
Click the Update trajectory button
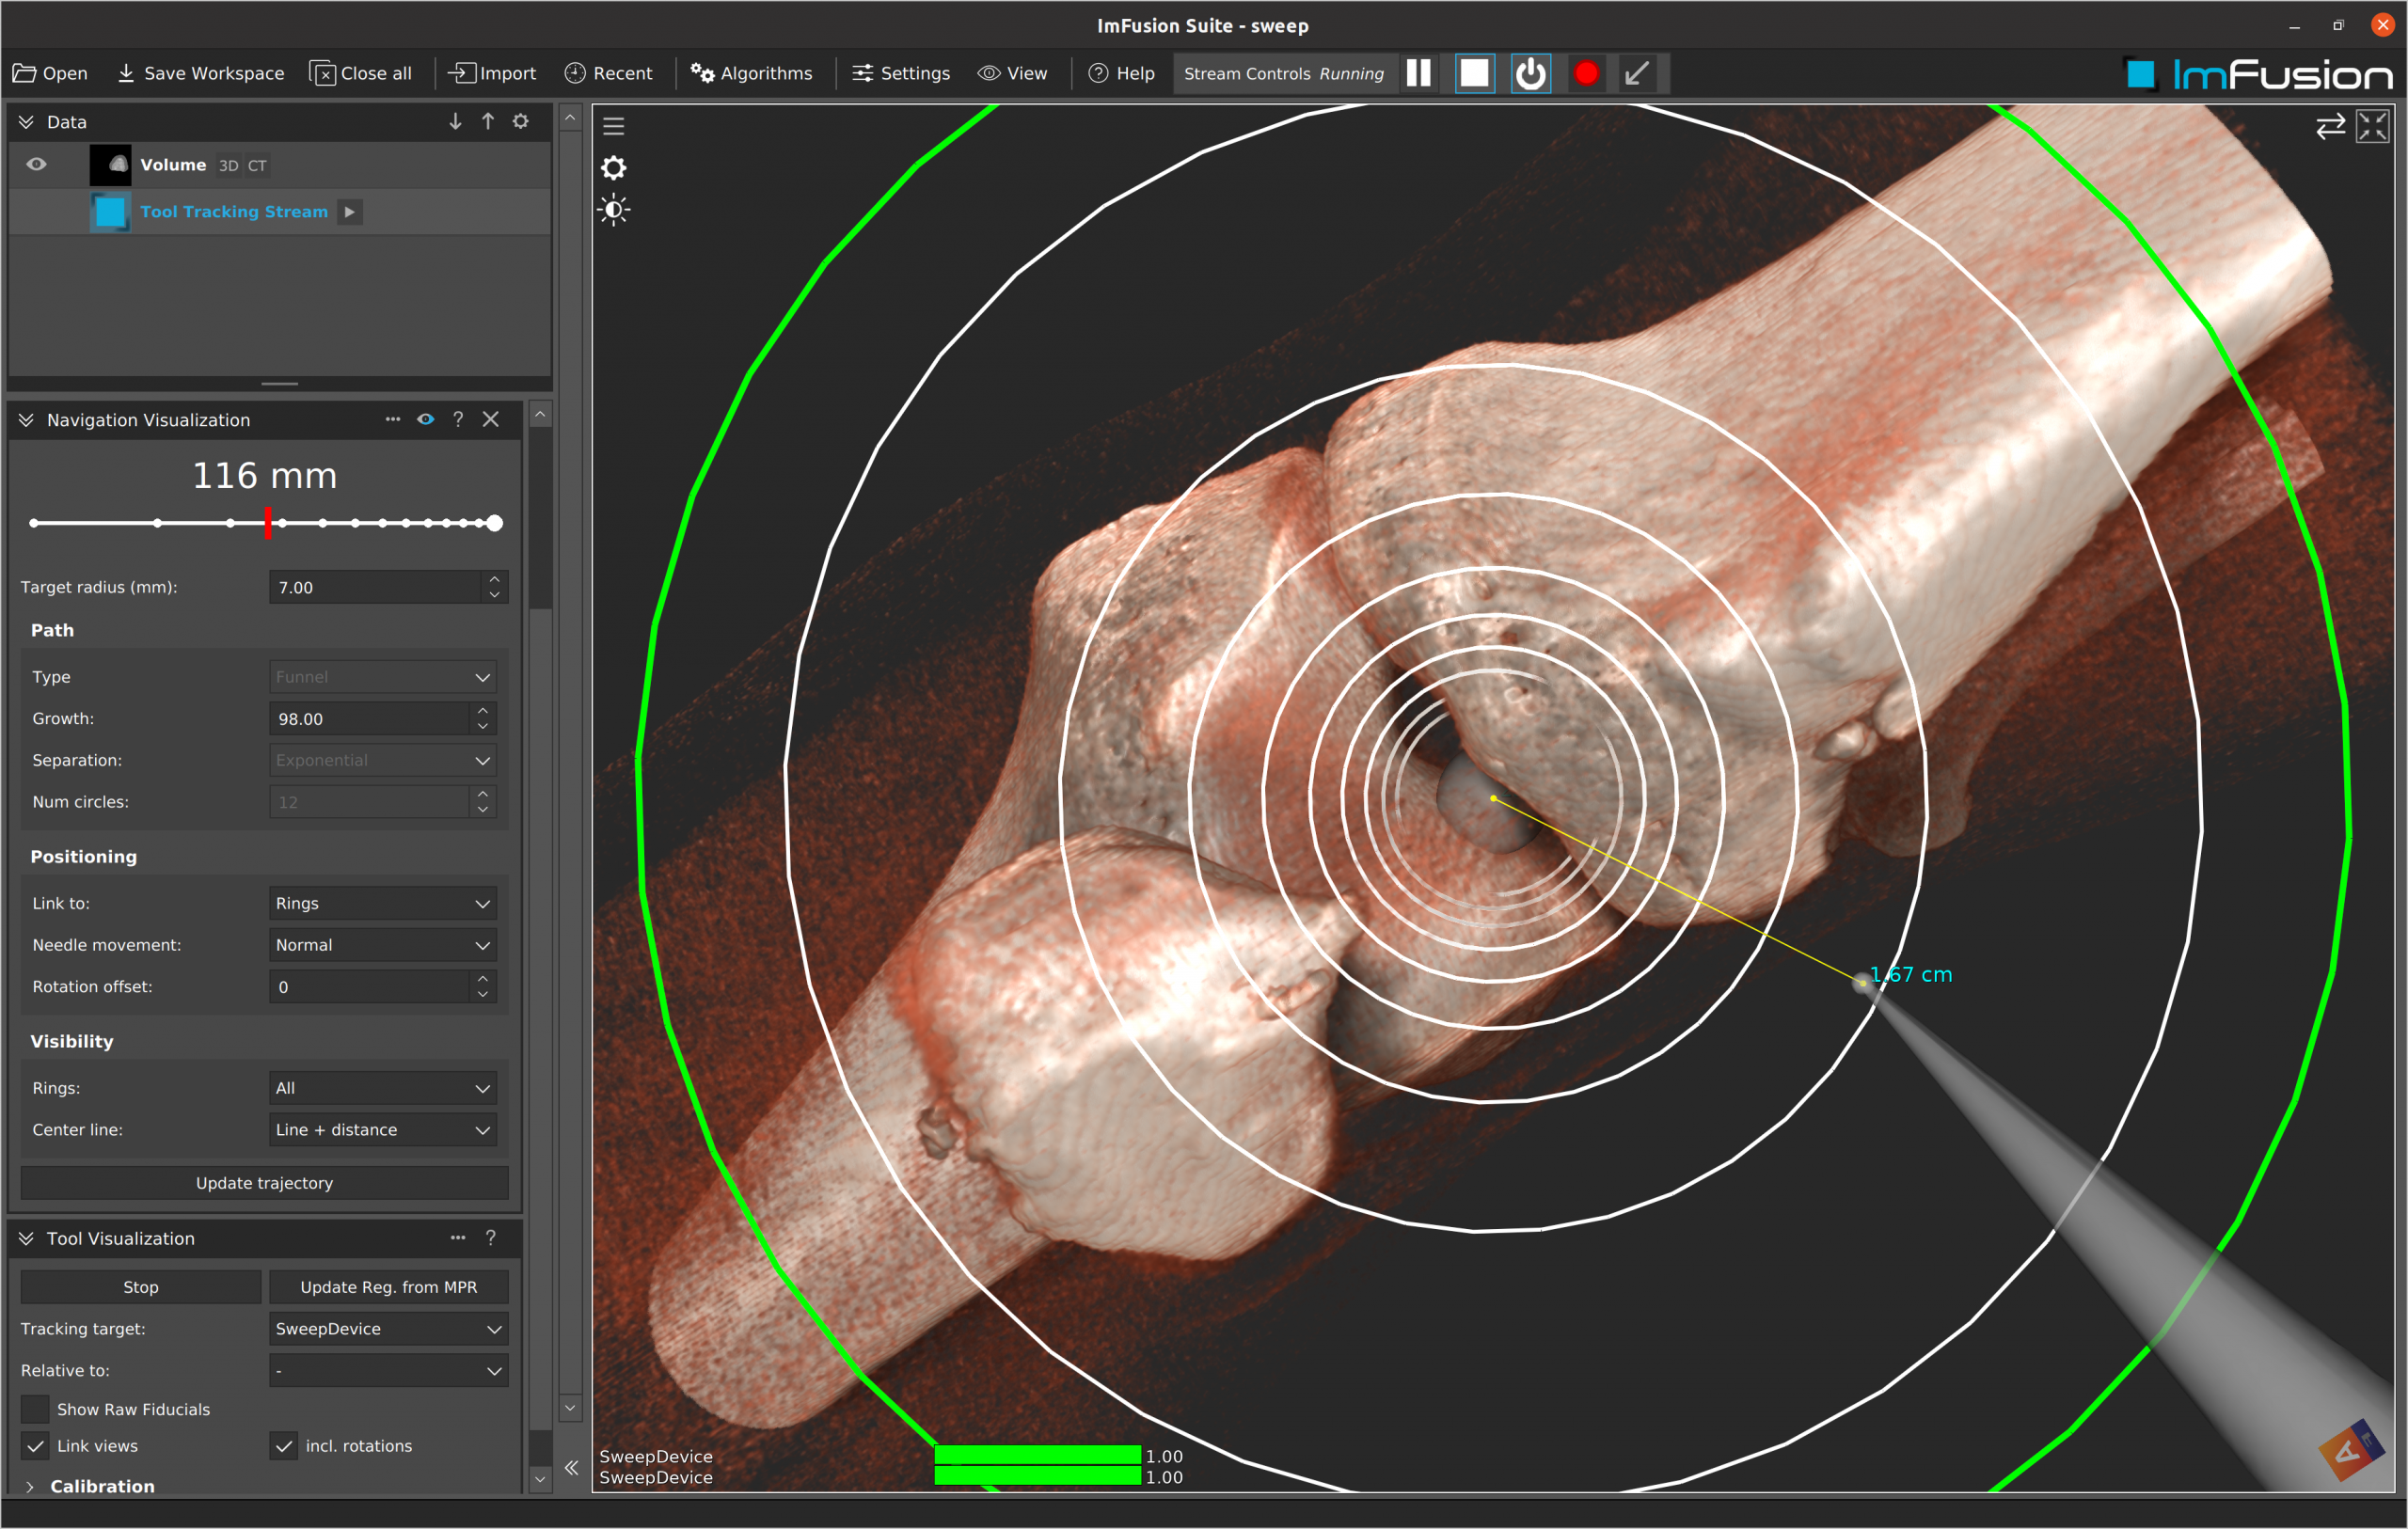point(264,1183)
